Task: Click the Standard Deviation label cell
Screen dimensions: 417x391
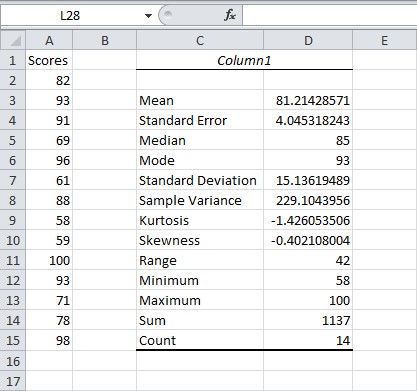Action: click(x=200, y=180)
